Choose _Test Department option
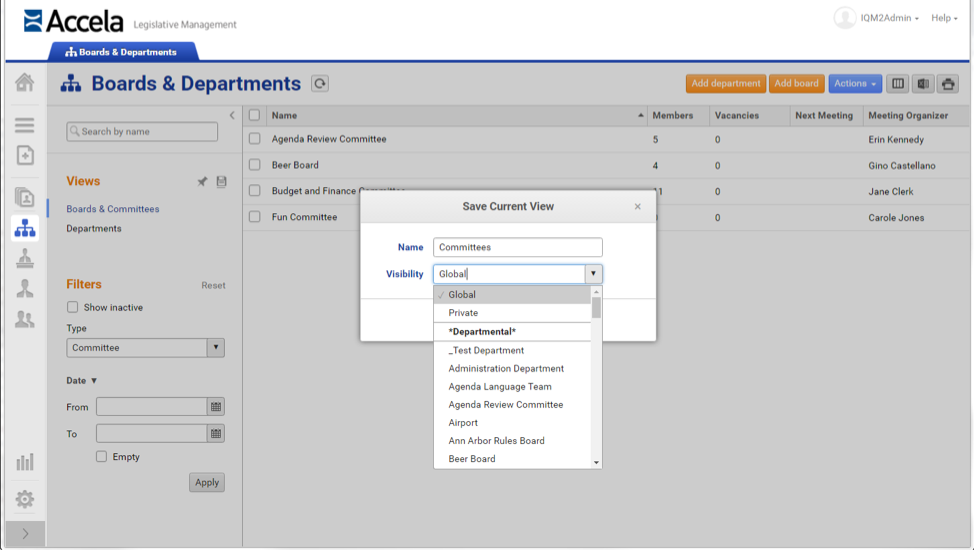Screen dimensions: 974x550 point(512,350)
